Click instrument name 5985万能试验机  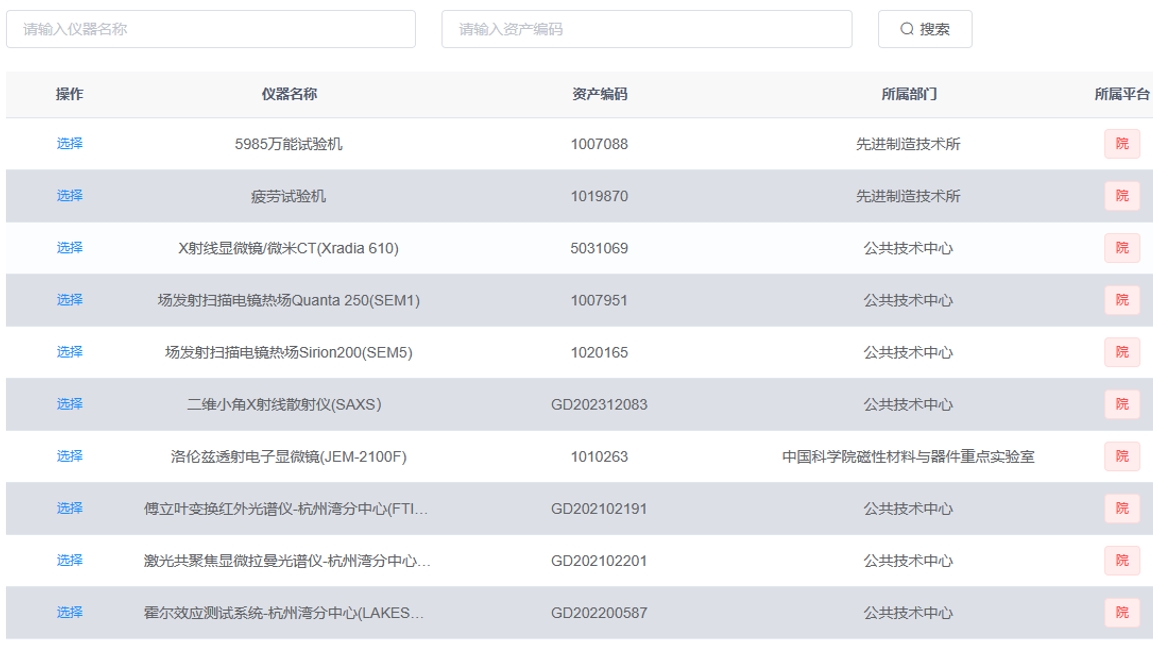click(288, 144)
